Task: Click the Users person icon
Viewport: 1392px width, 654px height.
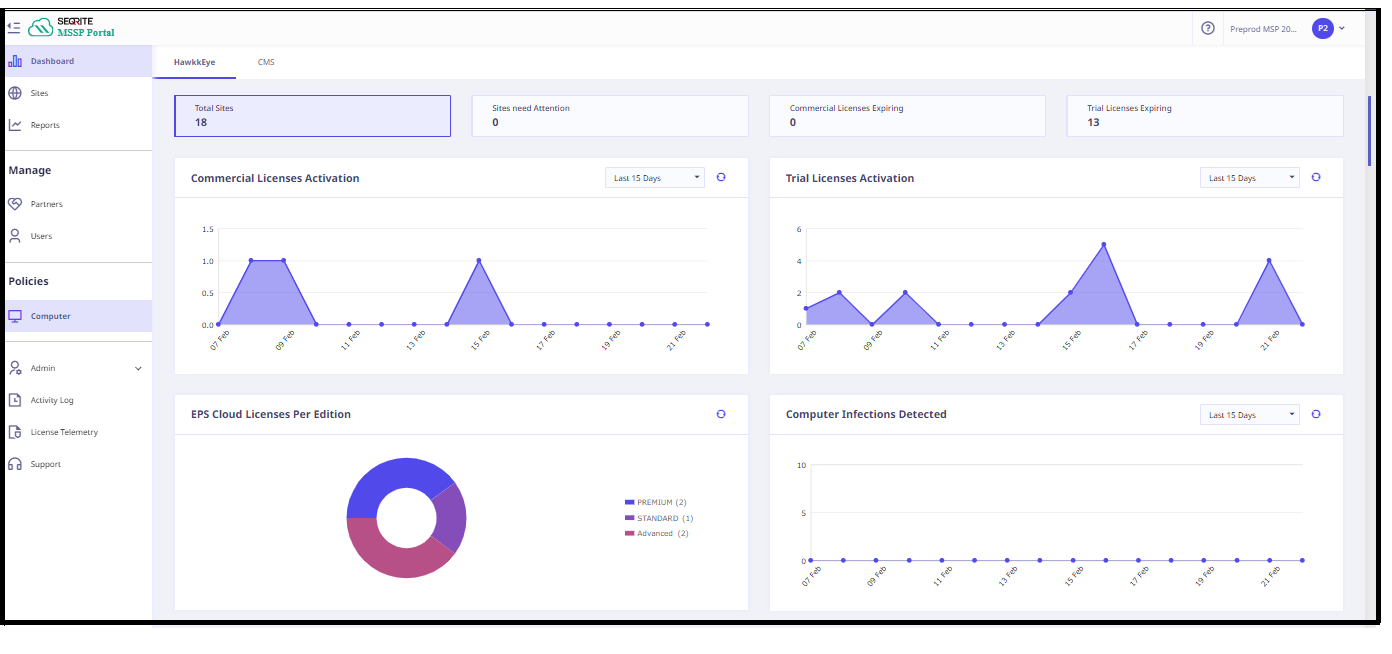Action: [15, 236]
